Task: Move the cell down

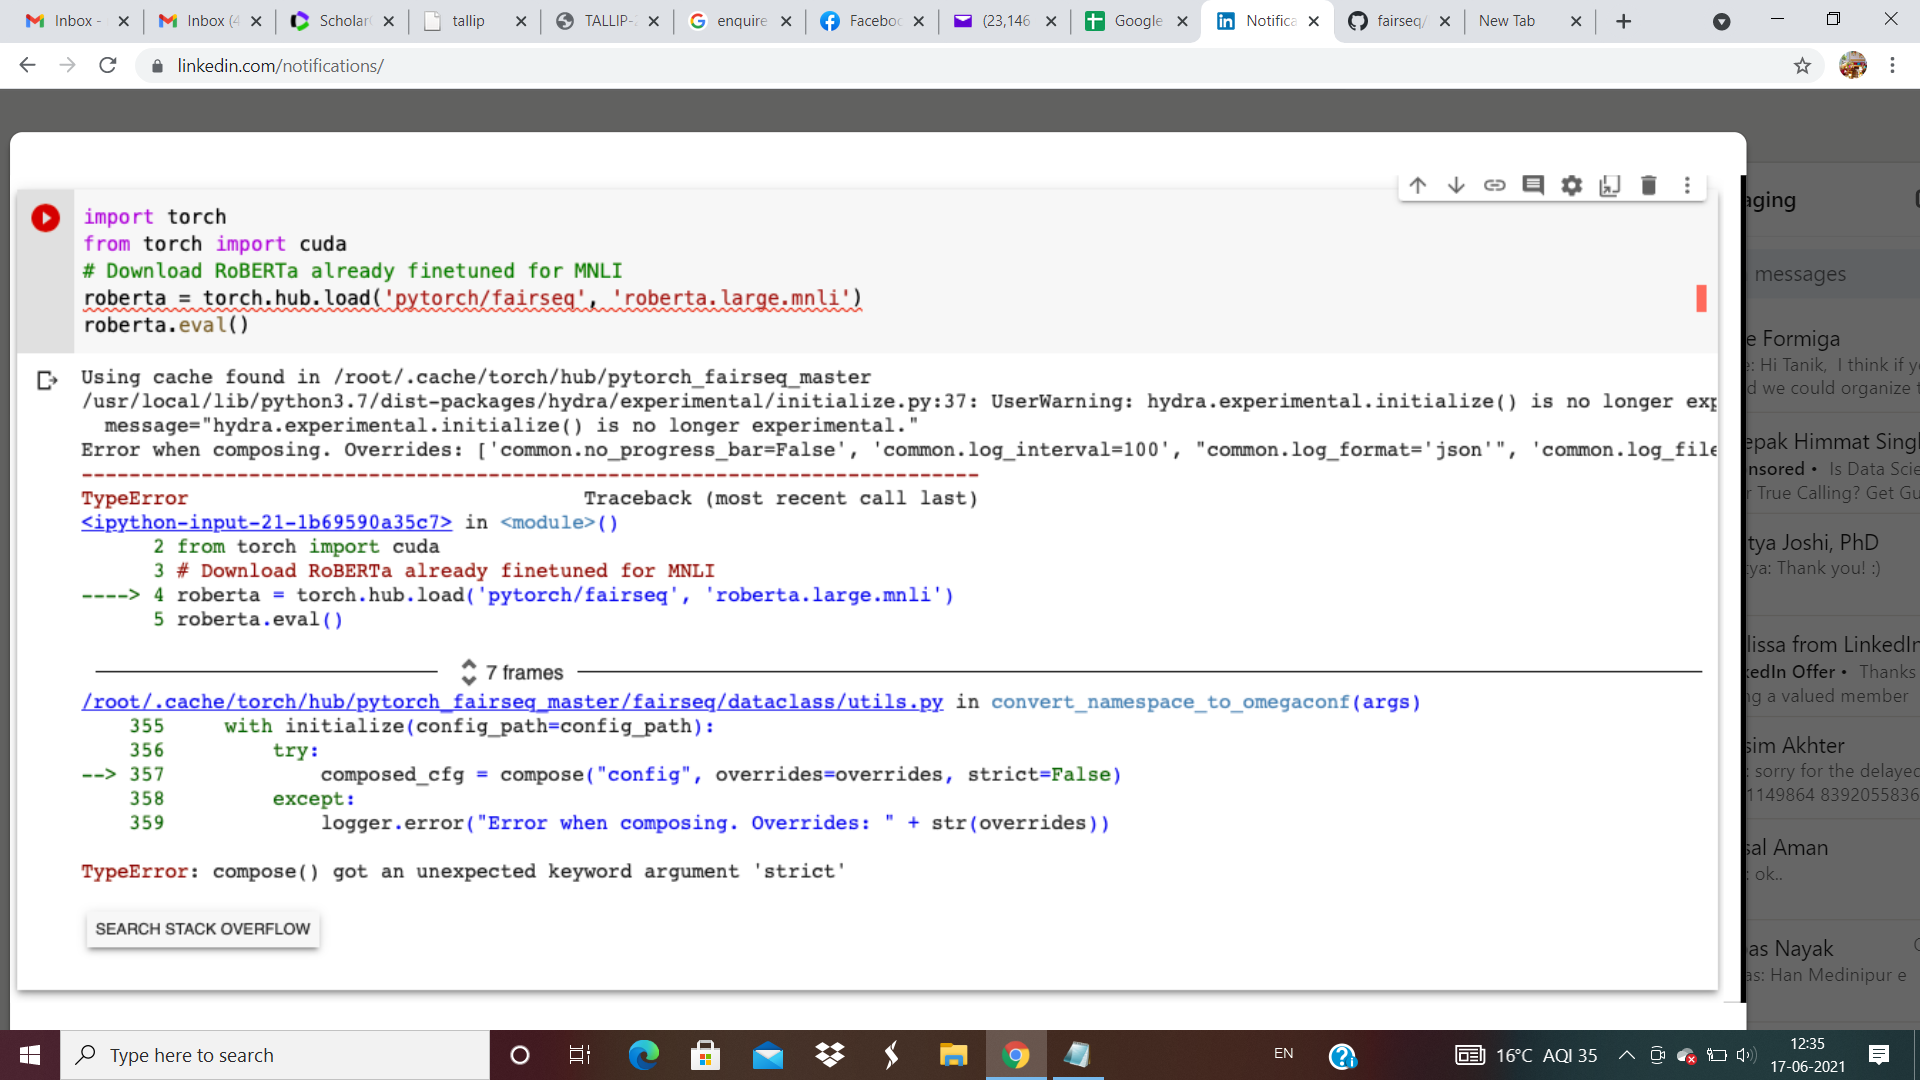Action: point(1456,185)
